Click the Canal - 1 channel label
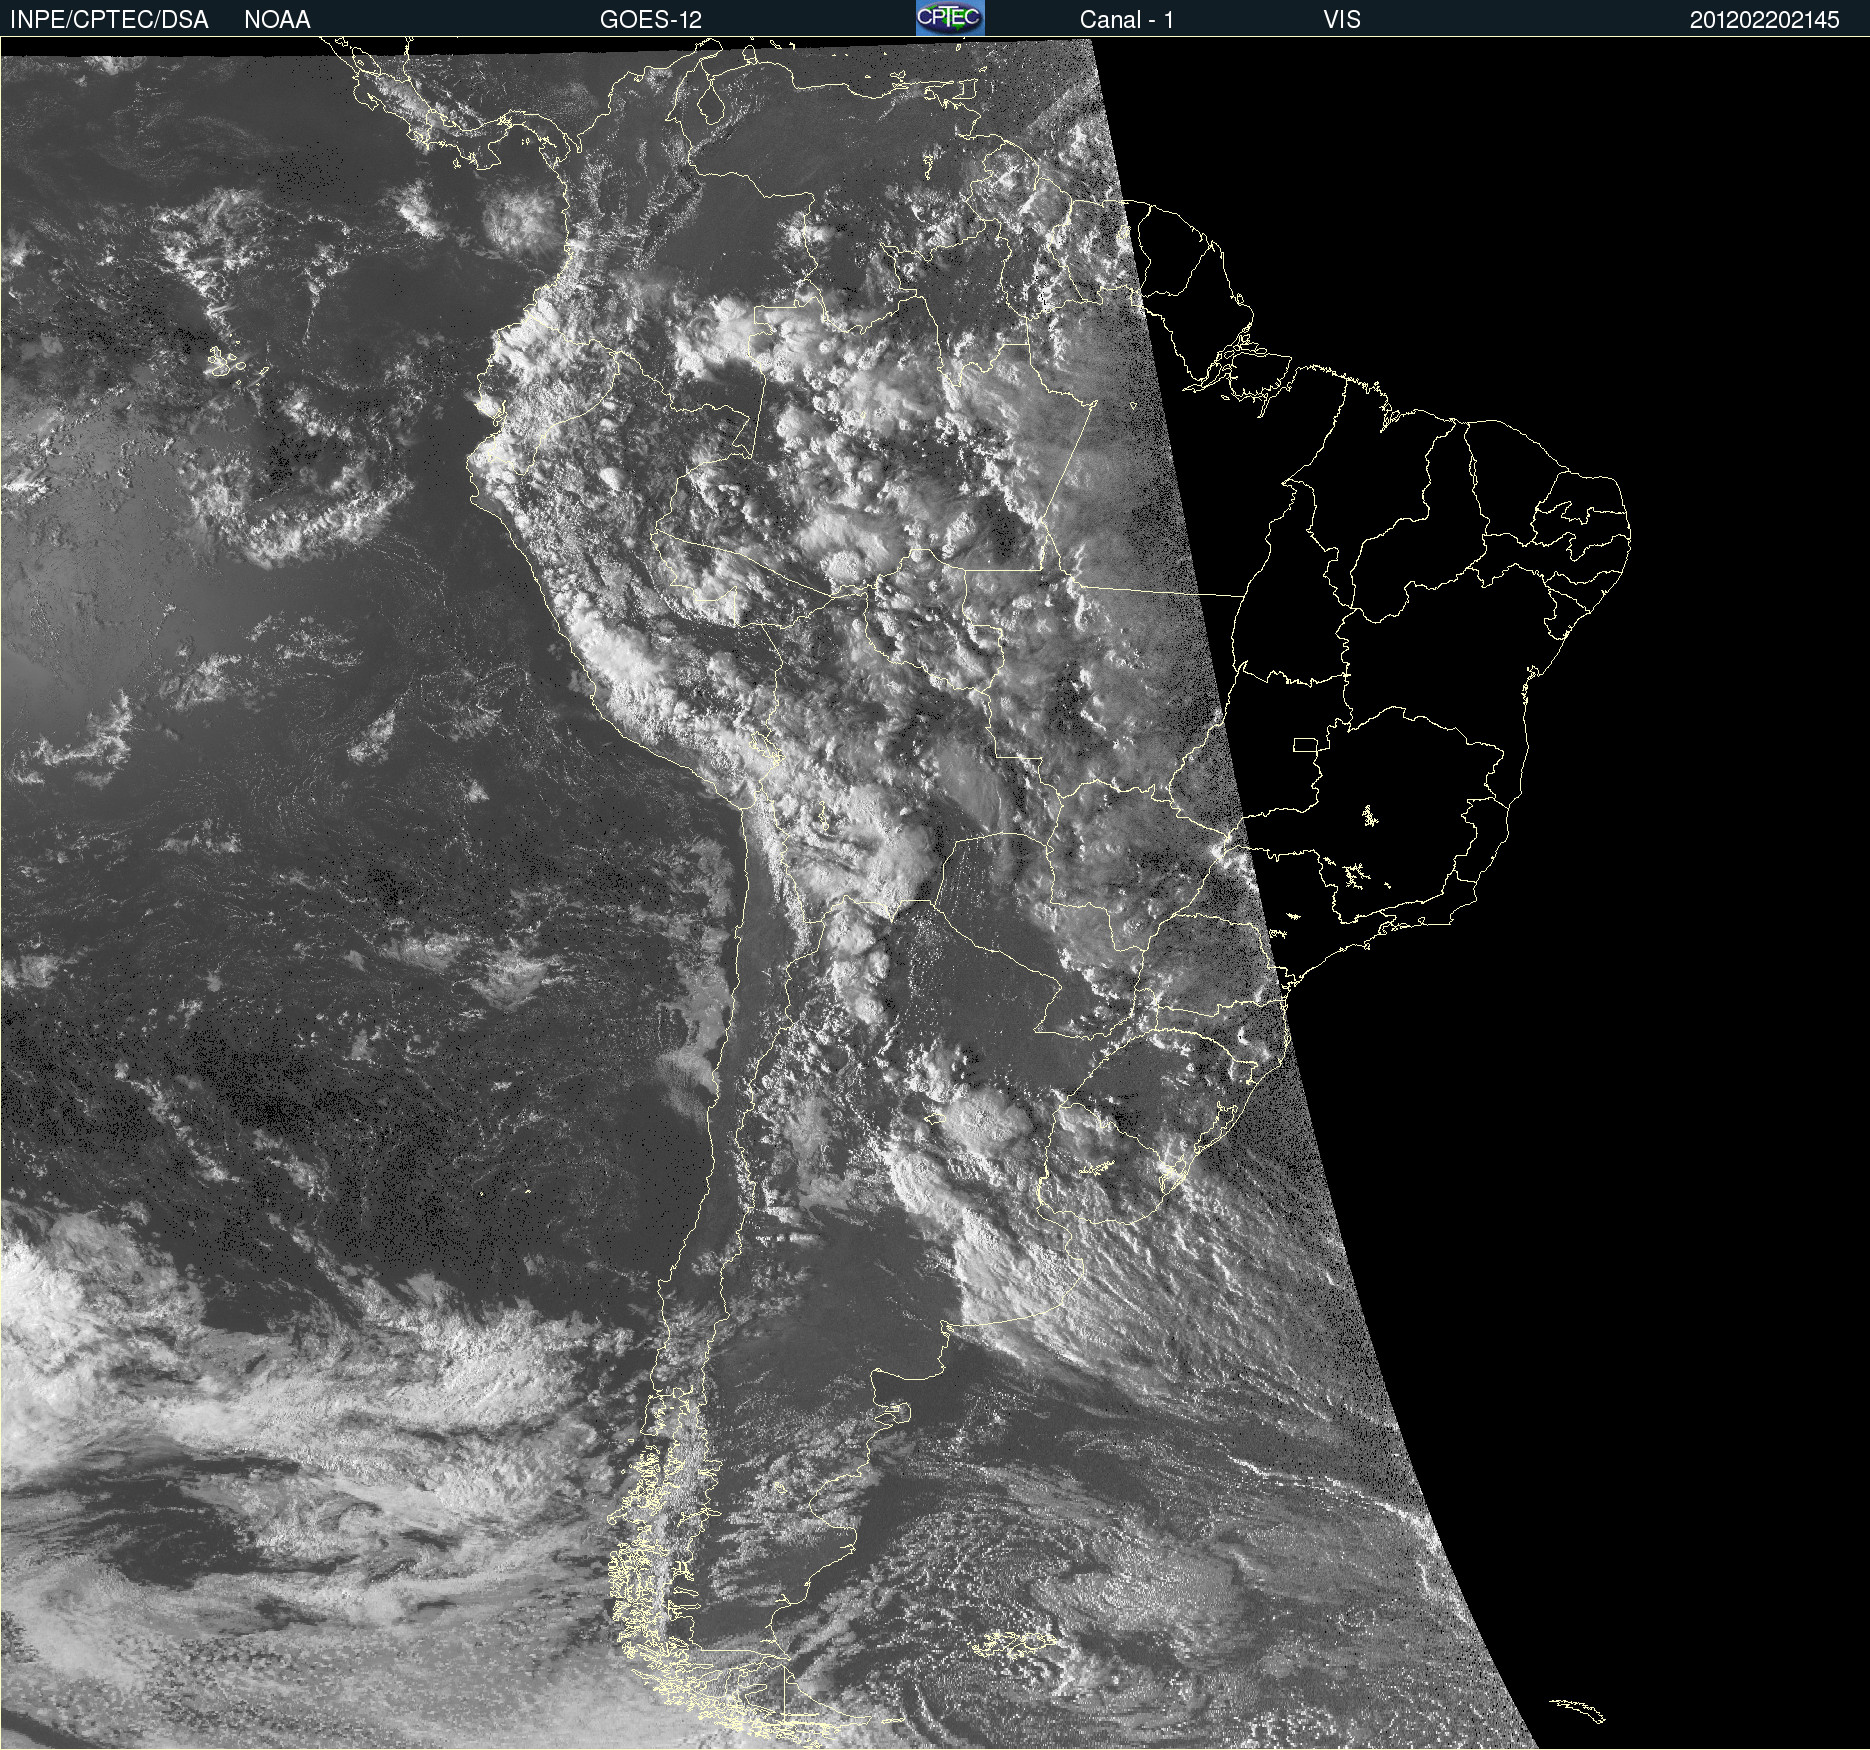Viewport: 1870px width, 1750px height. point(1127,19)
